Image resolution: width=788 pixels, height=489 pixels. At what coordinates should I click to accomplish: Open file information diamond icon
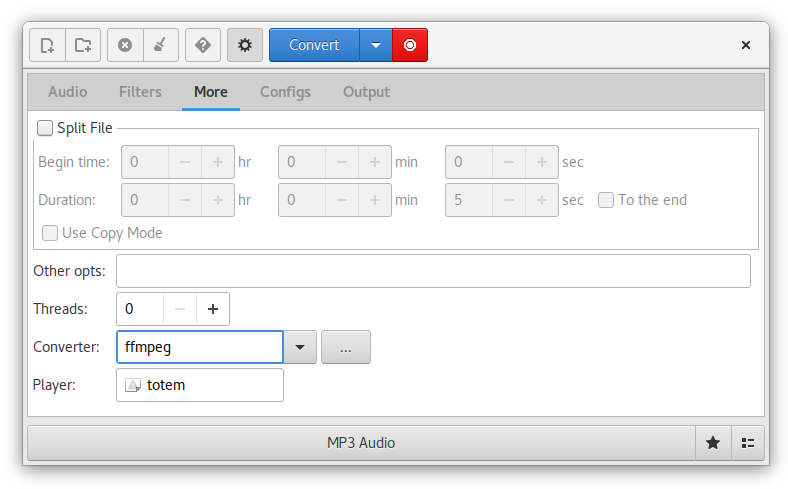[203, 45]
